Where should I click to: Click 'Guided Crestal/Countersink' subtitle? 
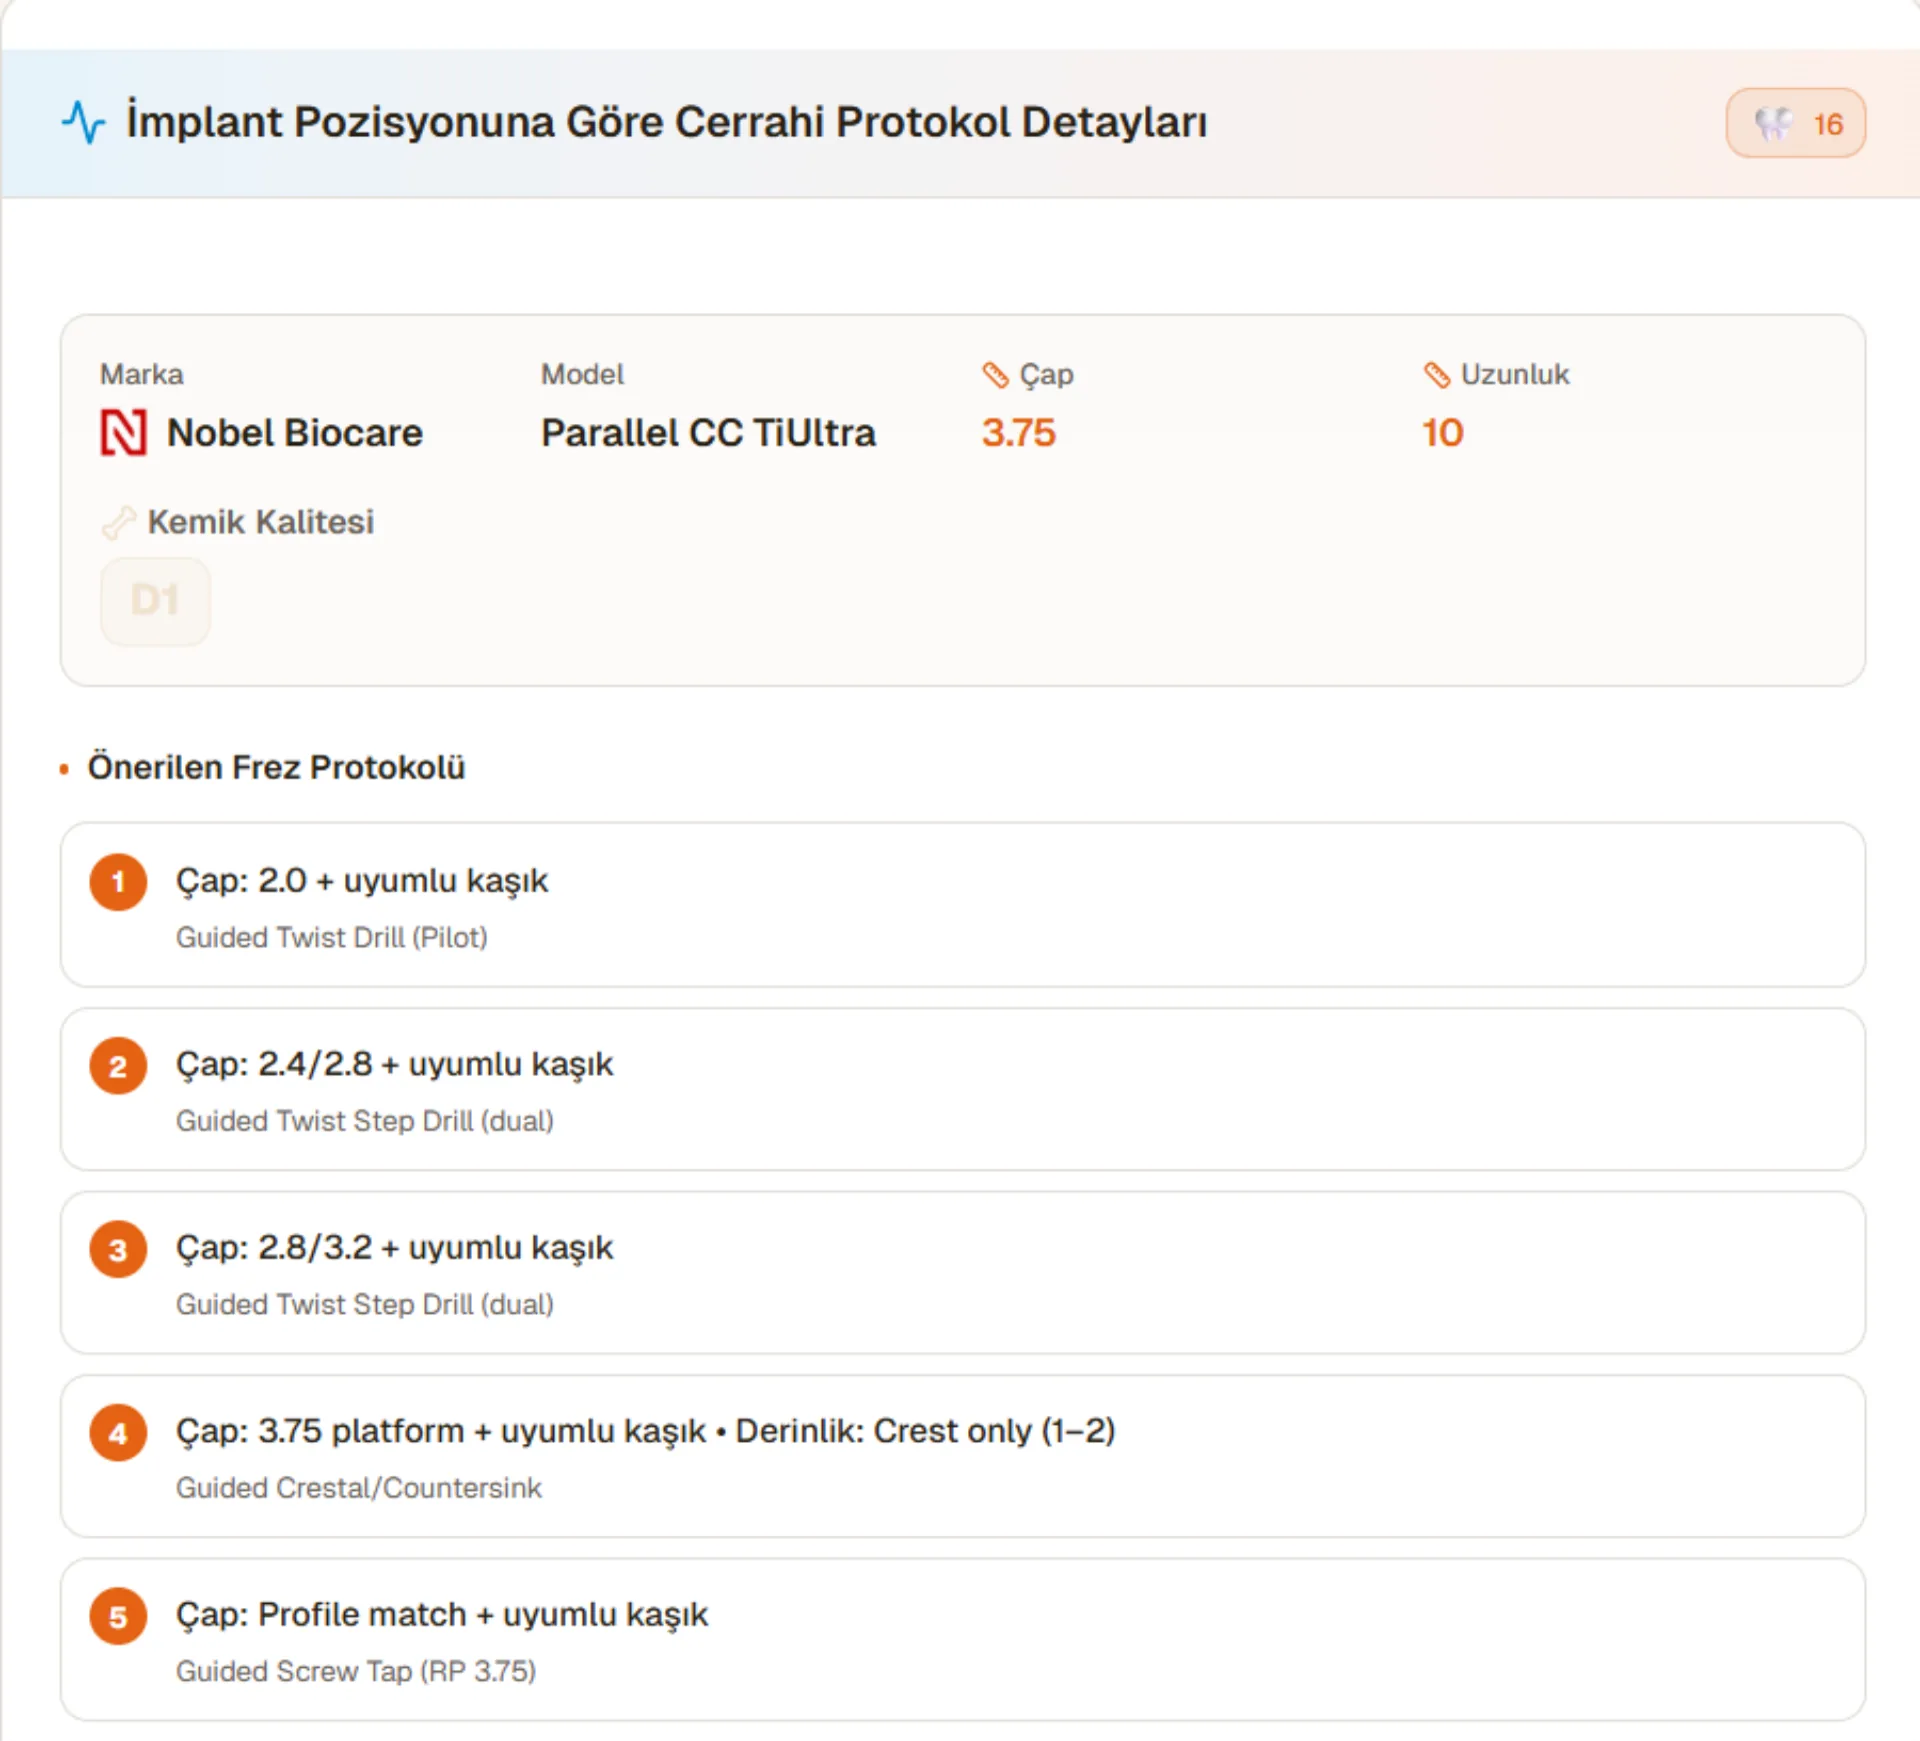tap(359, 1488)
